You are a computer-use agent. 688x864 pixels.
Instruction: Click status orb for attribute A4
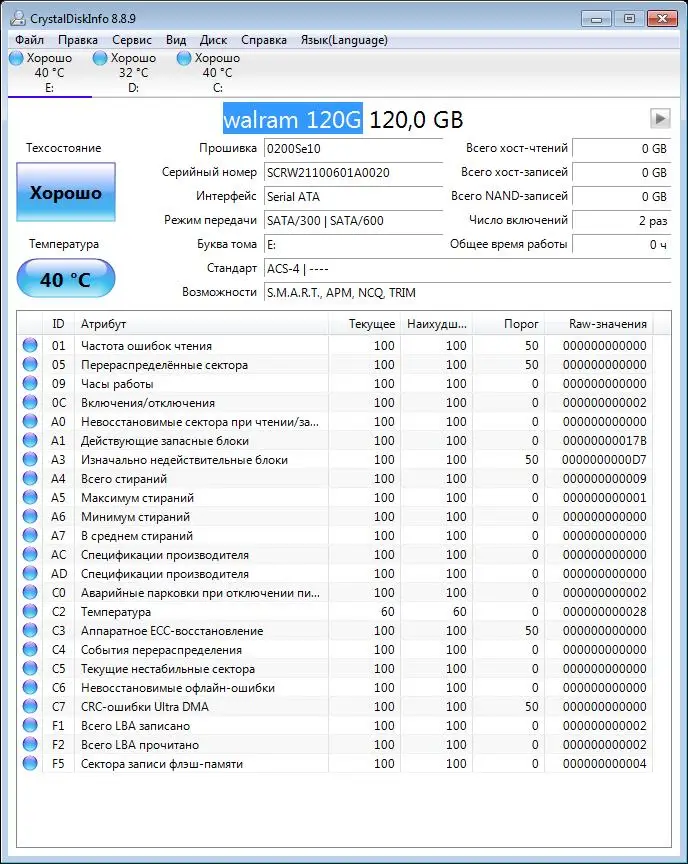(30, 478)
